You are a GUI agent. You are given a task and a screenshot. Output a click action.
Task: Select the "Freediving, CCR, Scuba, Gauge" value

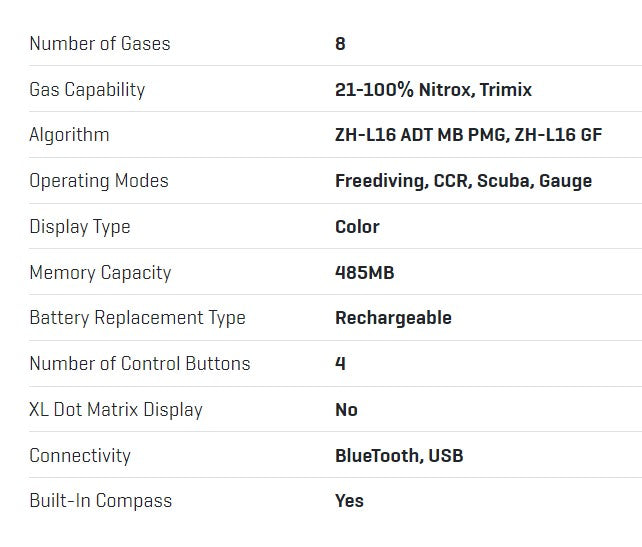pos(463,181)
